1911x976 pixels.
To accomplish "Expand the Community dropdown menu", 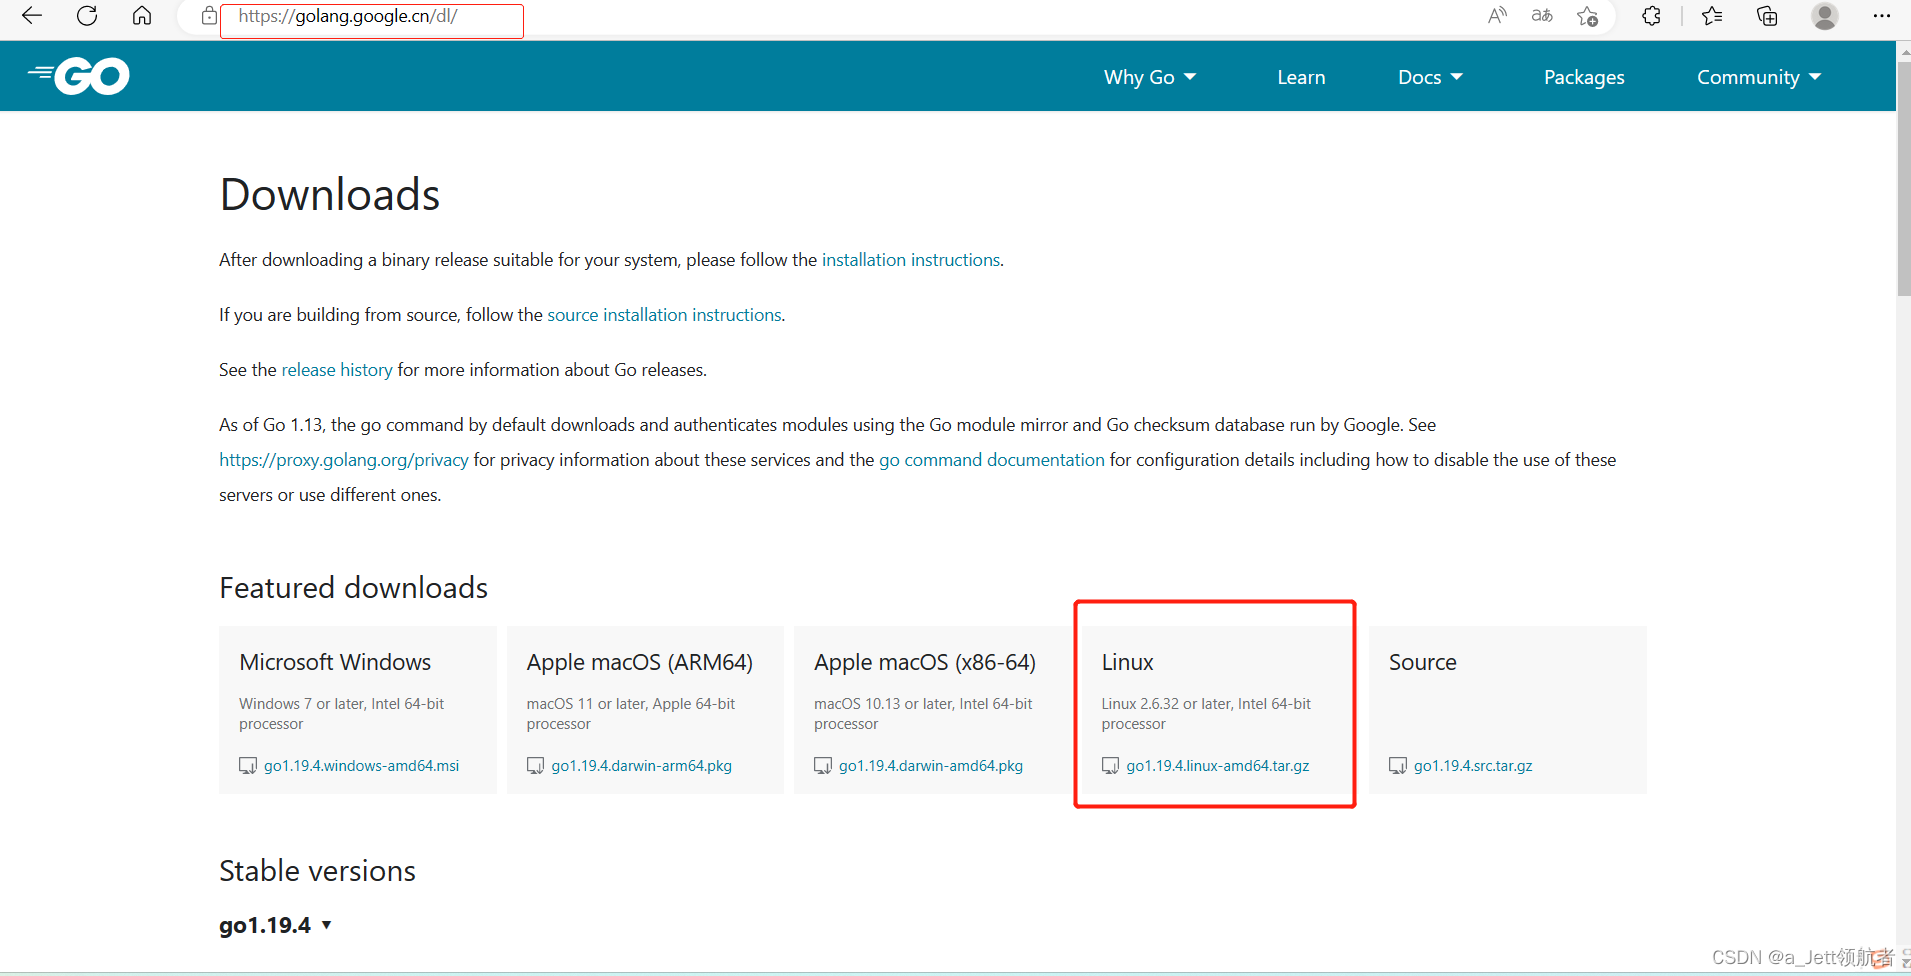I will 1759,77.
